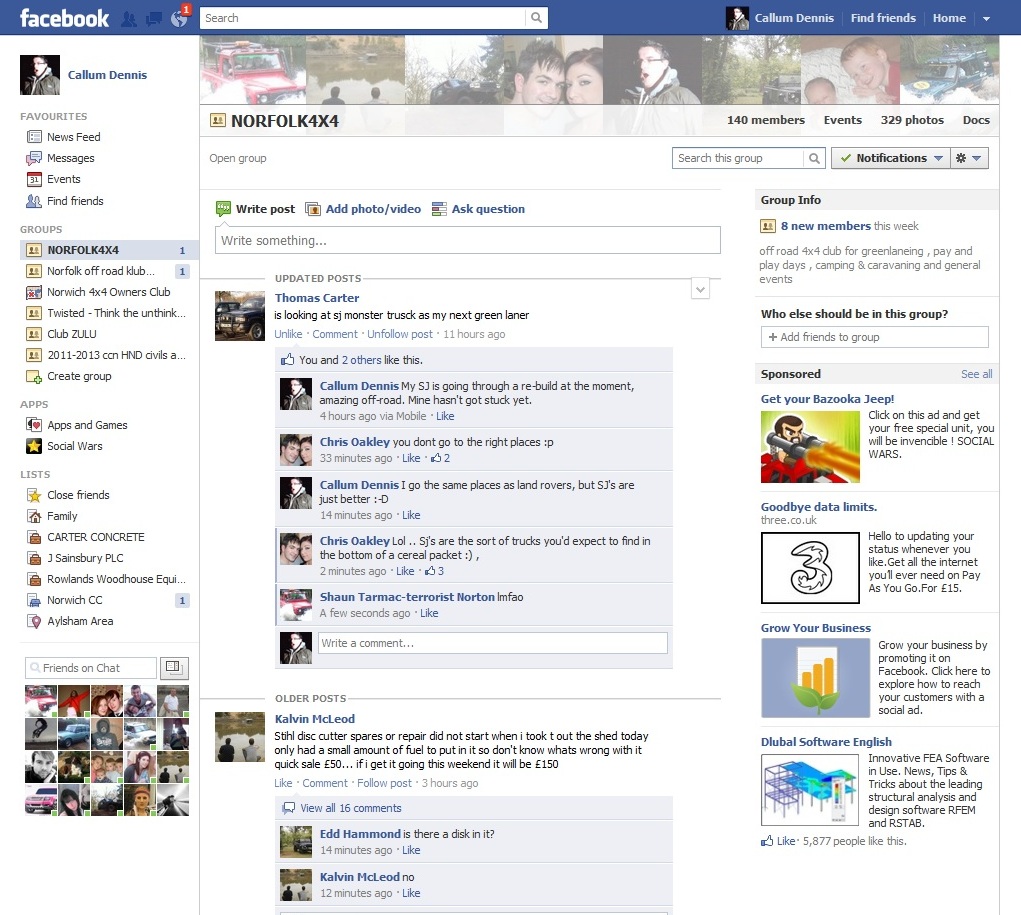Expand the options arrow on Thomas Carter's post
The image size is (1021, 915).
[700, 289]
